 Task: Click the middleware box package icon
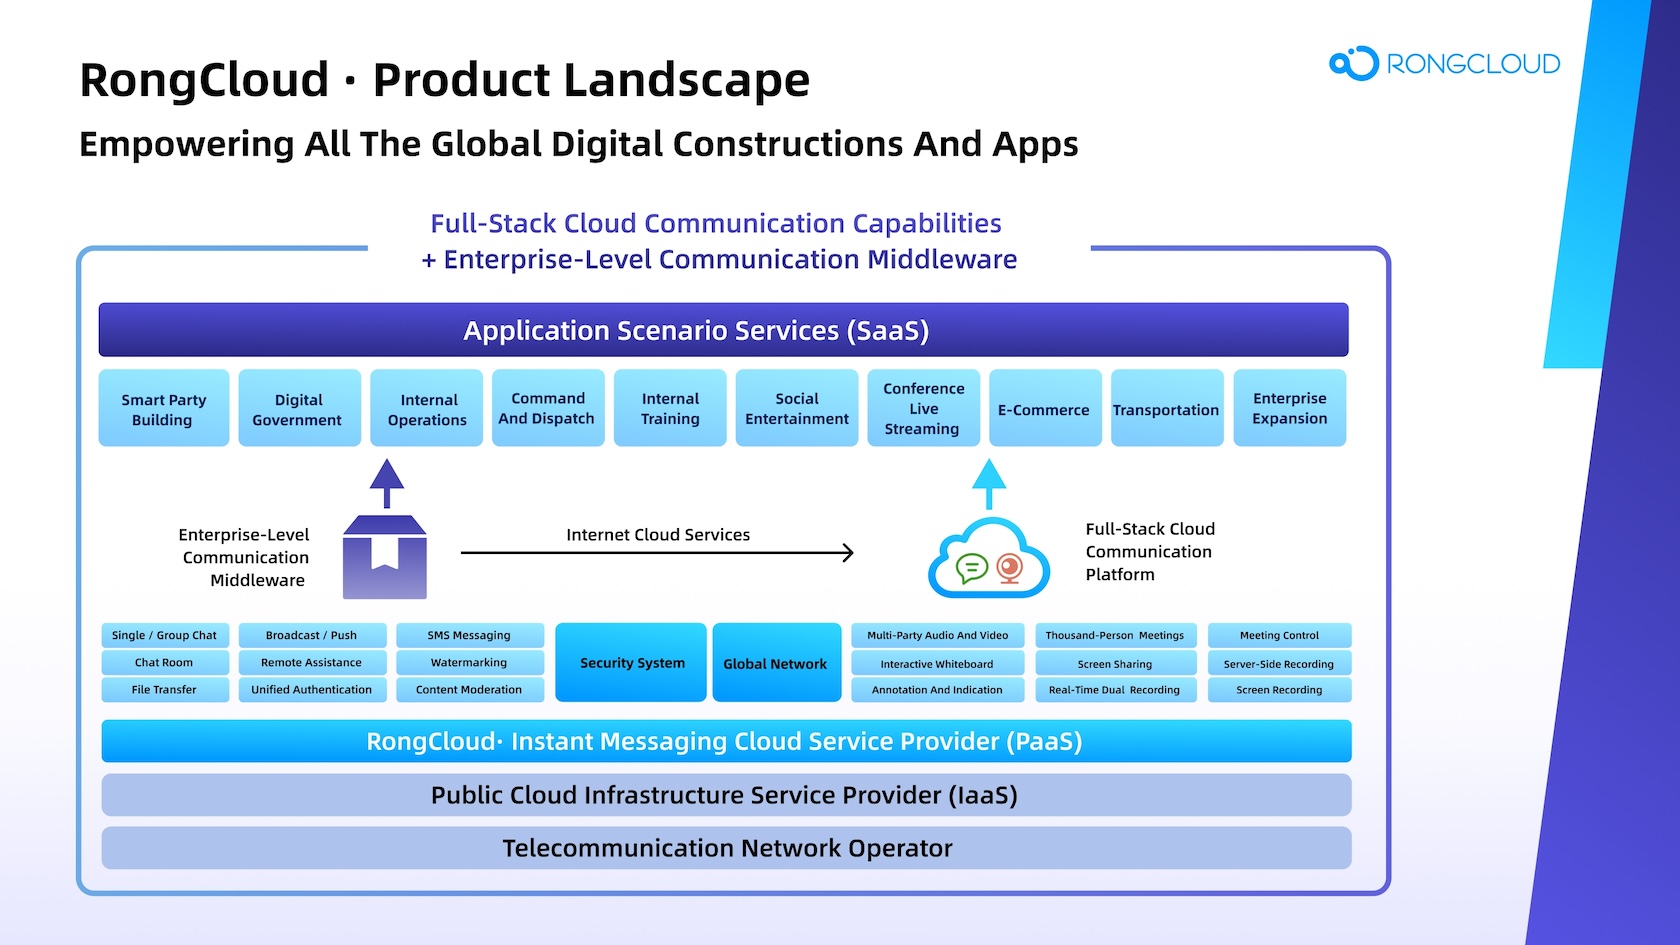(385, 557)
